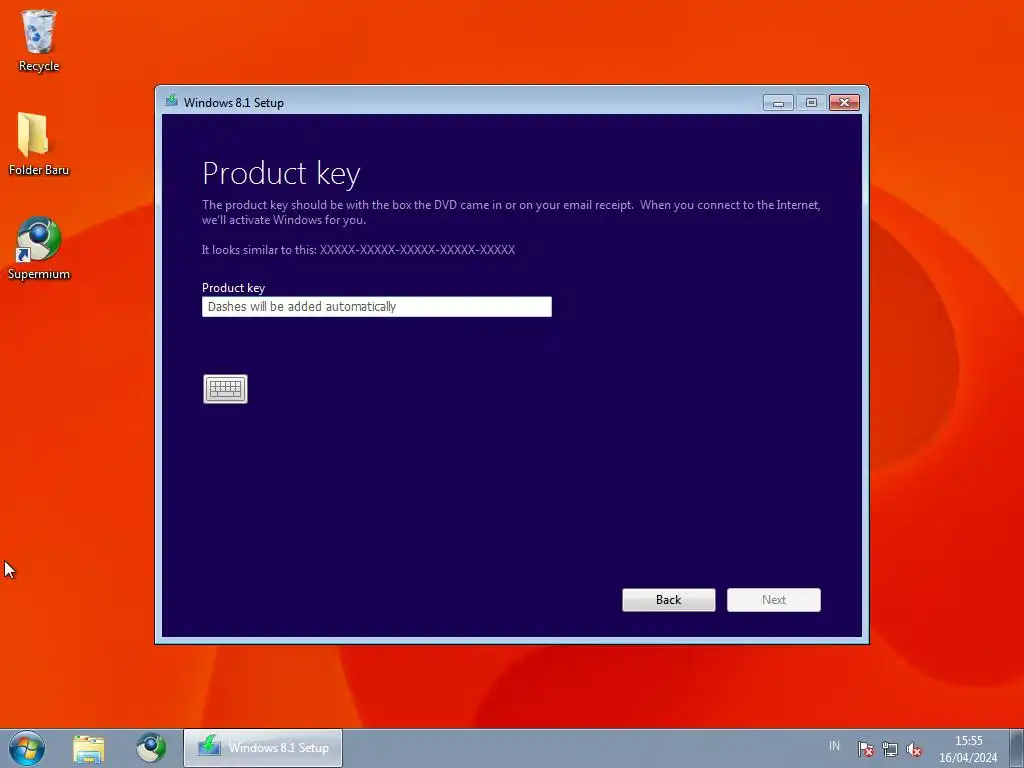
Task: Open Action Center flag tray icon
Action: coord(866,749)
